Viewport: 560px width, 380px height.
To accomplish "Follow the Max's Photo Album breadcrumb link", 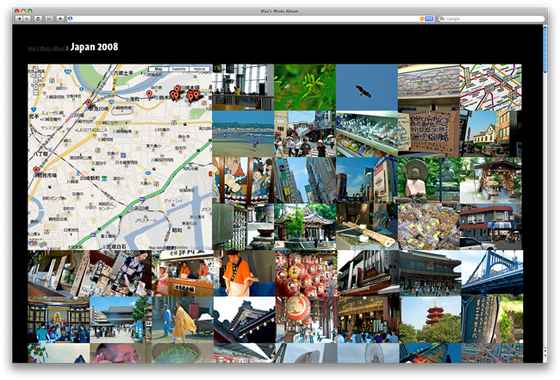I will (x=46, y=48).
